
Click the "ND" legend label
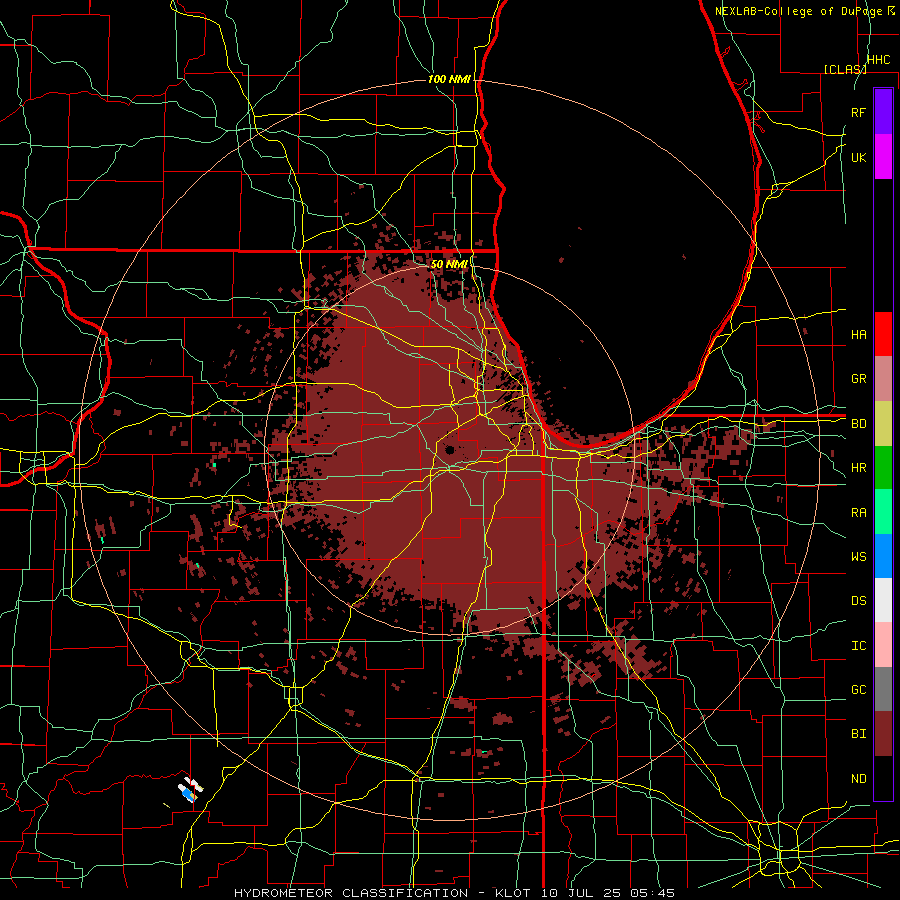click(858, 779)
